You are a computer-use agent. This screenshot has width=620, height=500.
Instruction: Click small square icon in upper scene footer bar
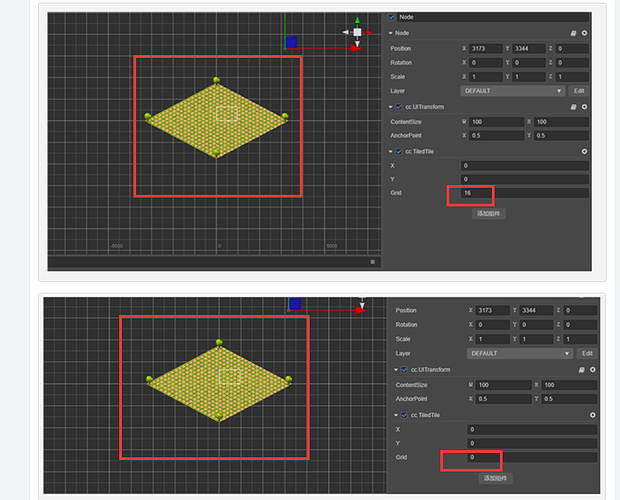click(x=372, y=262)
